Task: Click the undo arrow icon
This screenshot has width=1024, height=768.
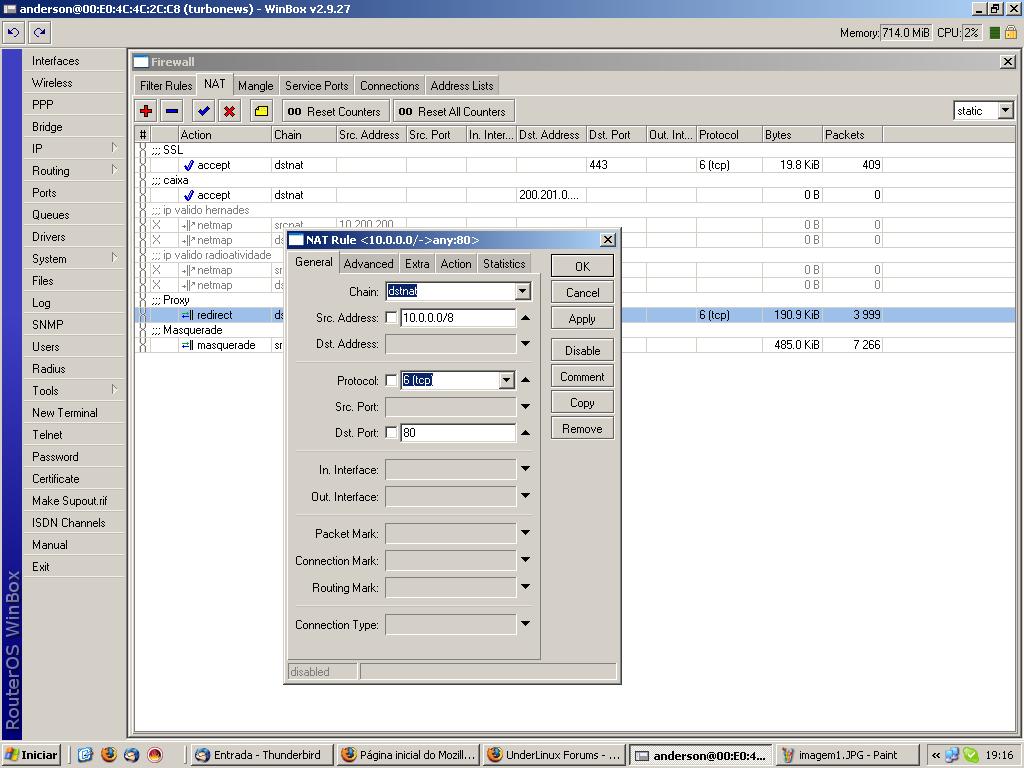Action: [13, 32]
